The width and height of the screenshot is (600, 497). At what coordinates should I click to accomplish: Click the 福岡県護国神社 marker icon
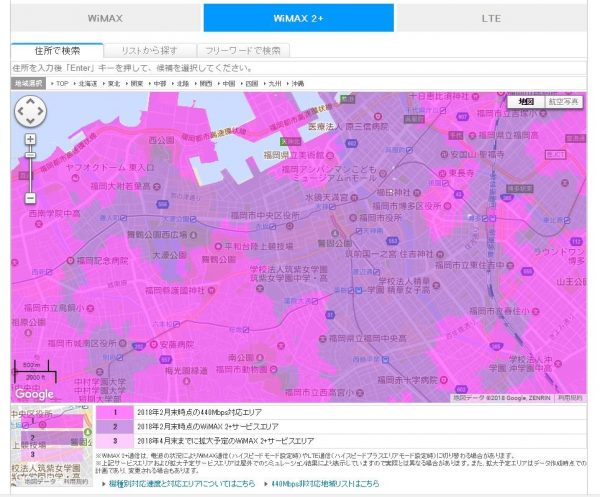click(211, 291)
